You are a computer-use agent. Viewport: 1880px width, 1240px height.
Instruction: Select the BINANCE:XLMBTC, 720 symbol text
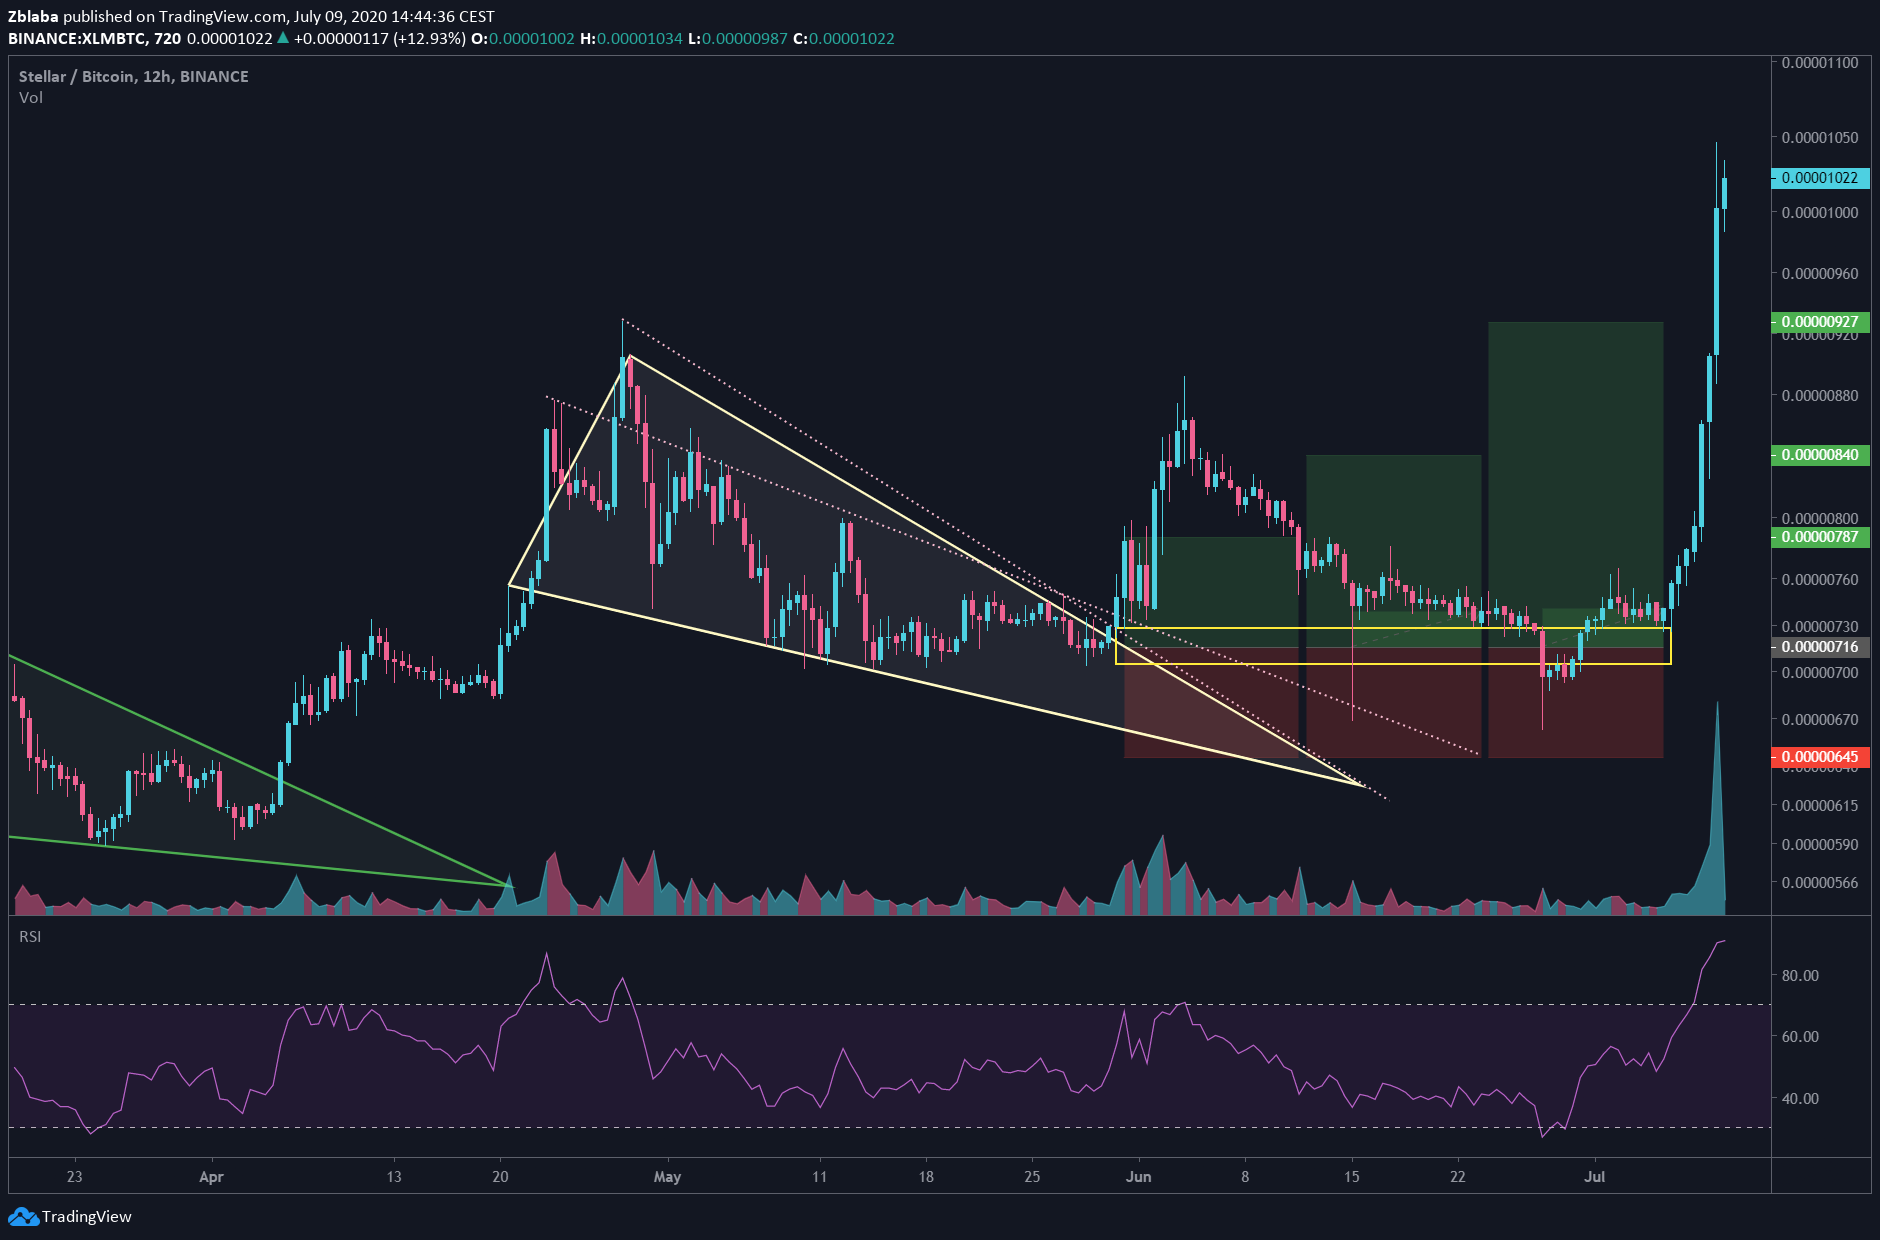tap(95, 38)
